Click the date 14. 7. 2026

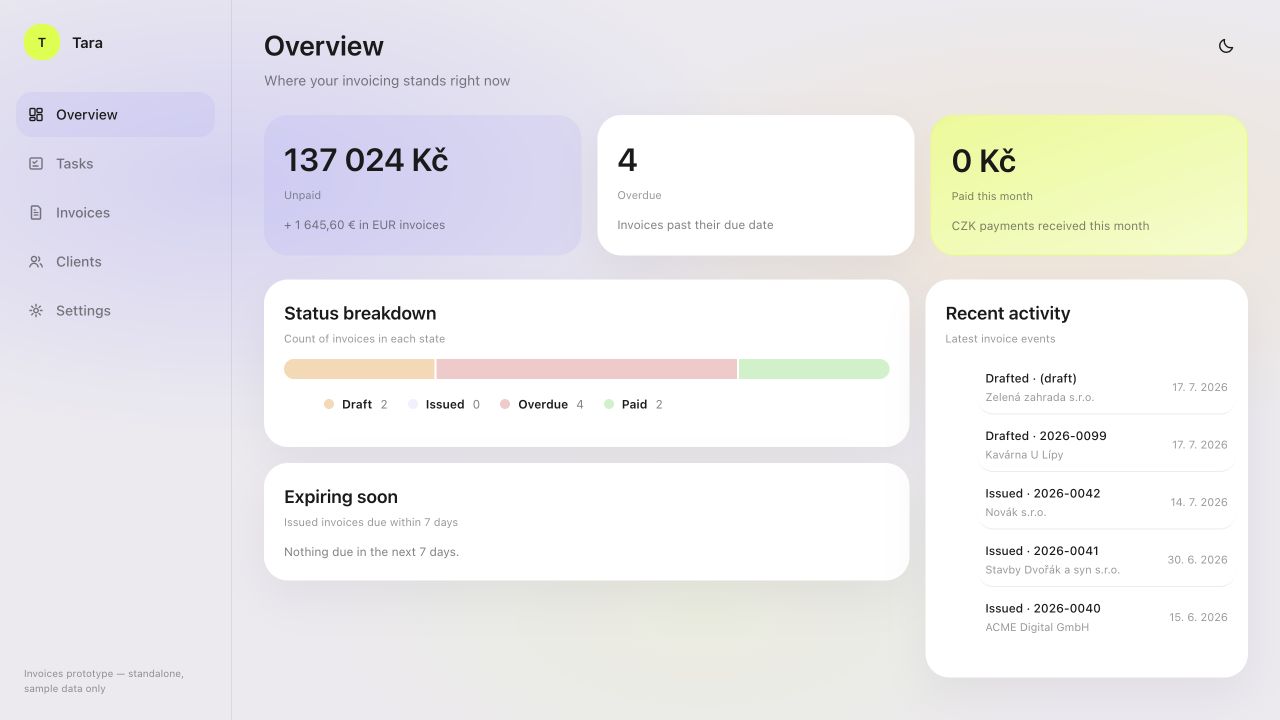pyautogui.click(x=1199, y=502)
